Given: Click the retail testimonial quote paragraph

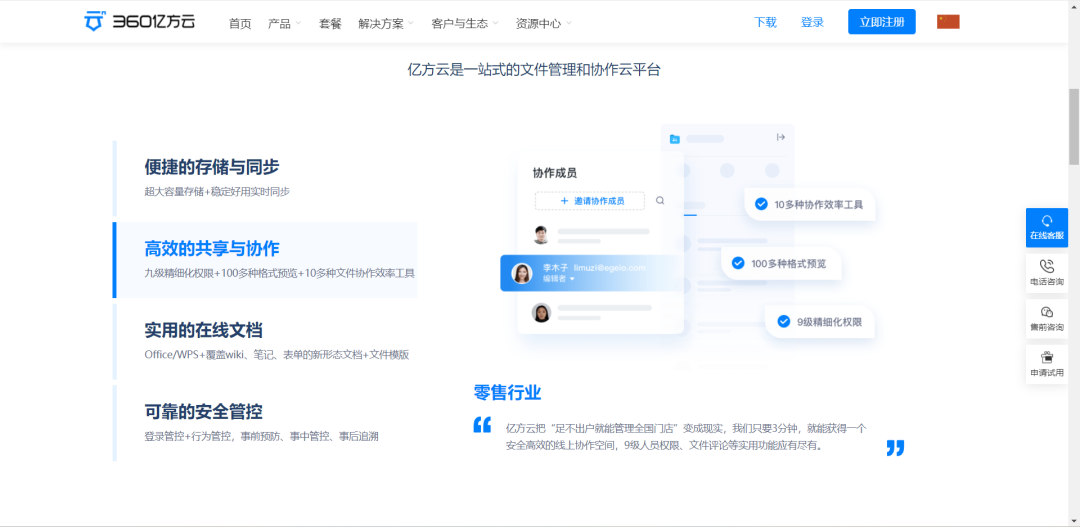Looking at the screenshot, I should [x=686, y=437].
